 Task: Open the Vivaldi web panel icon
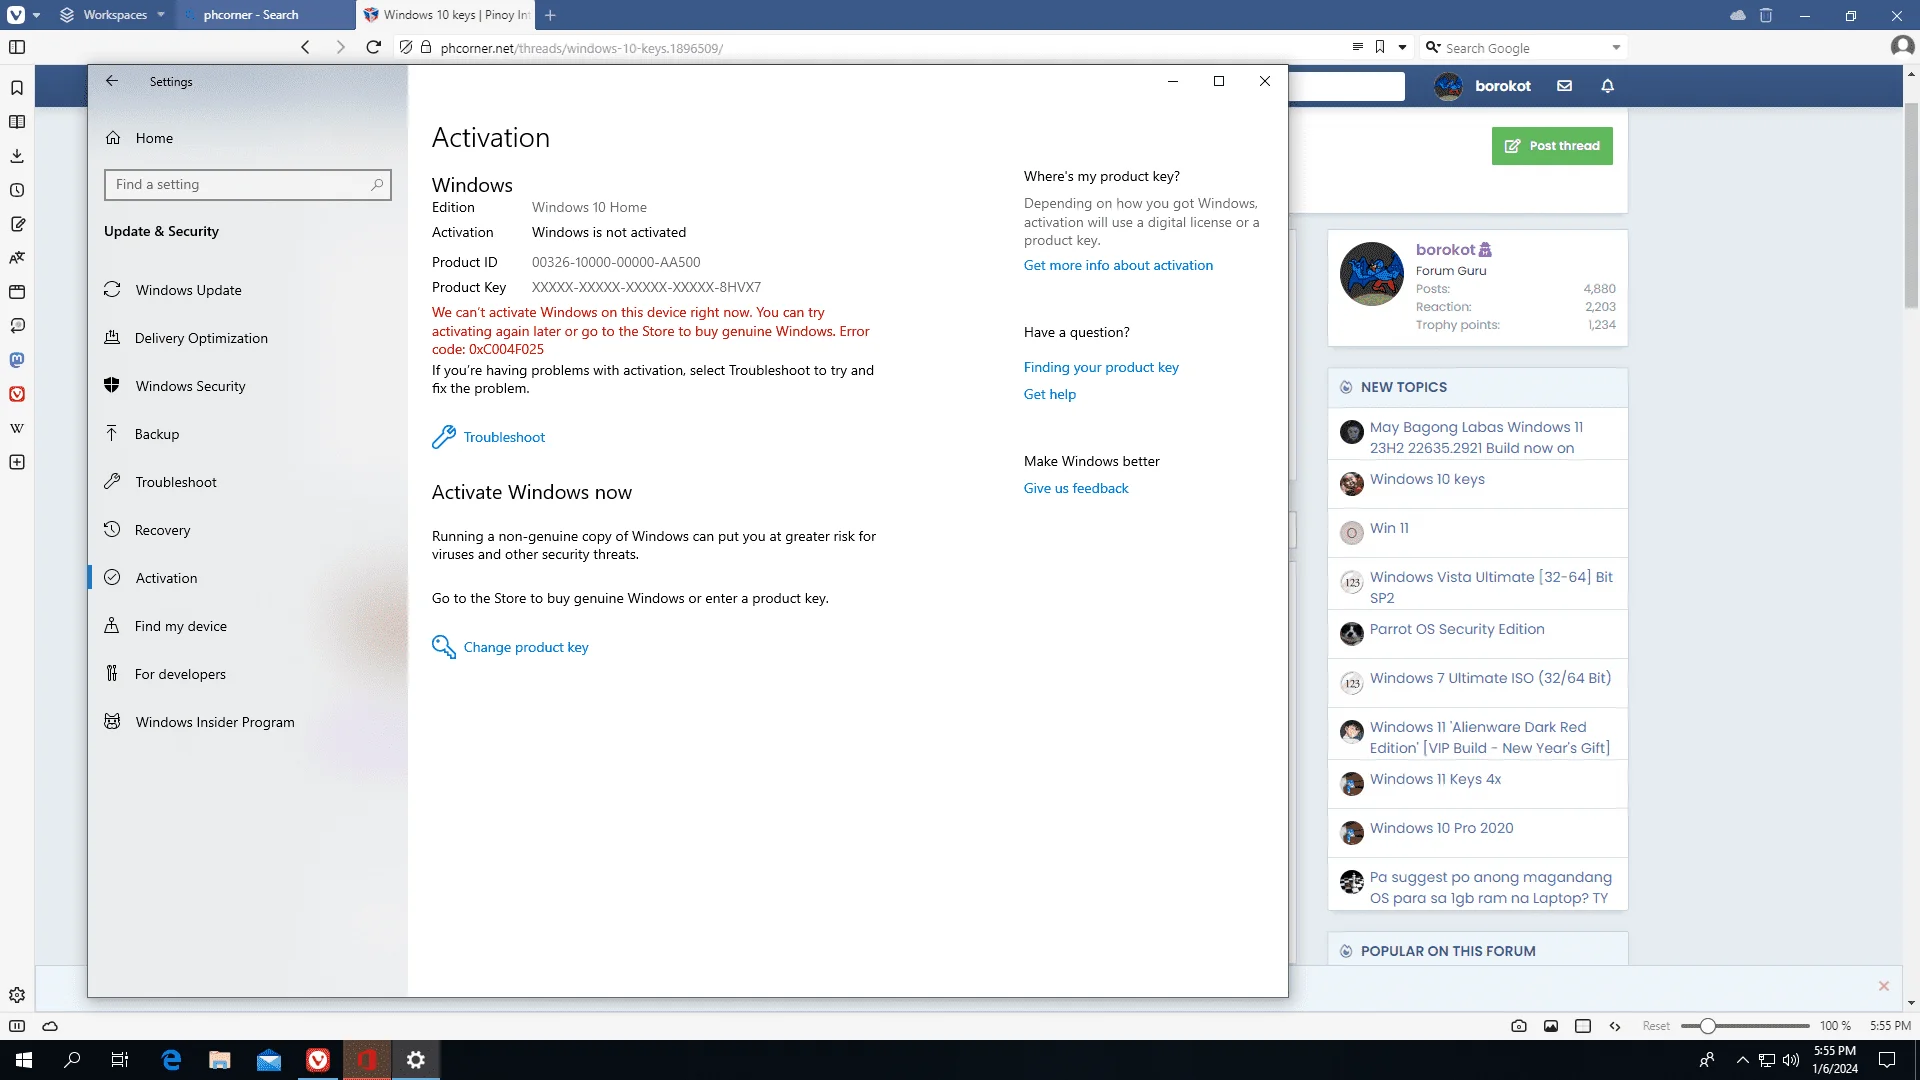[17, 394]
